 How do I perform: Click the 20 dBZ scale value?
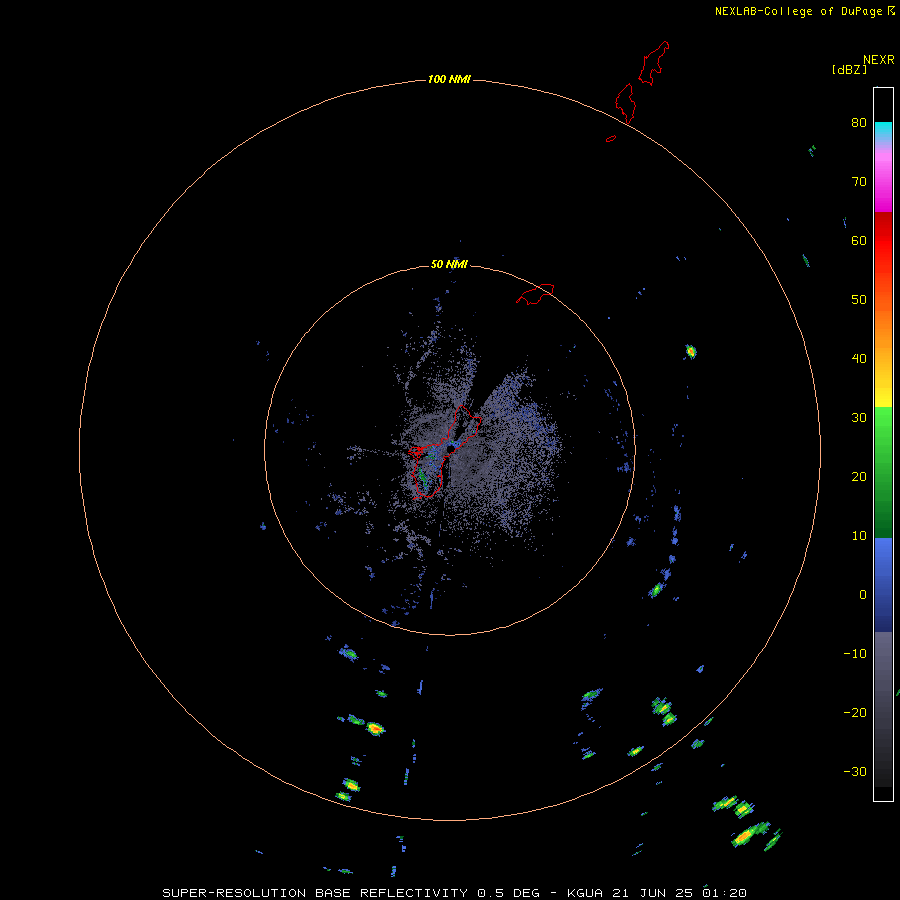click(859, 476)
